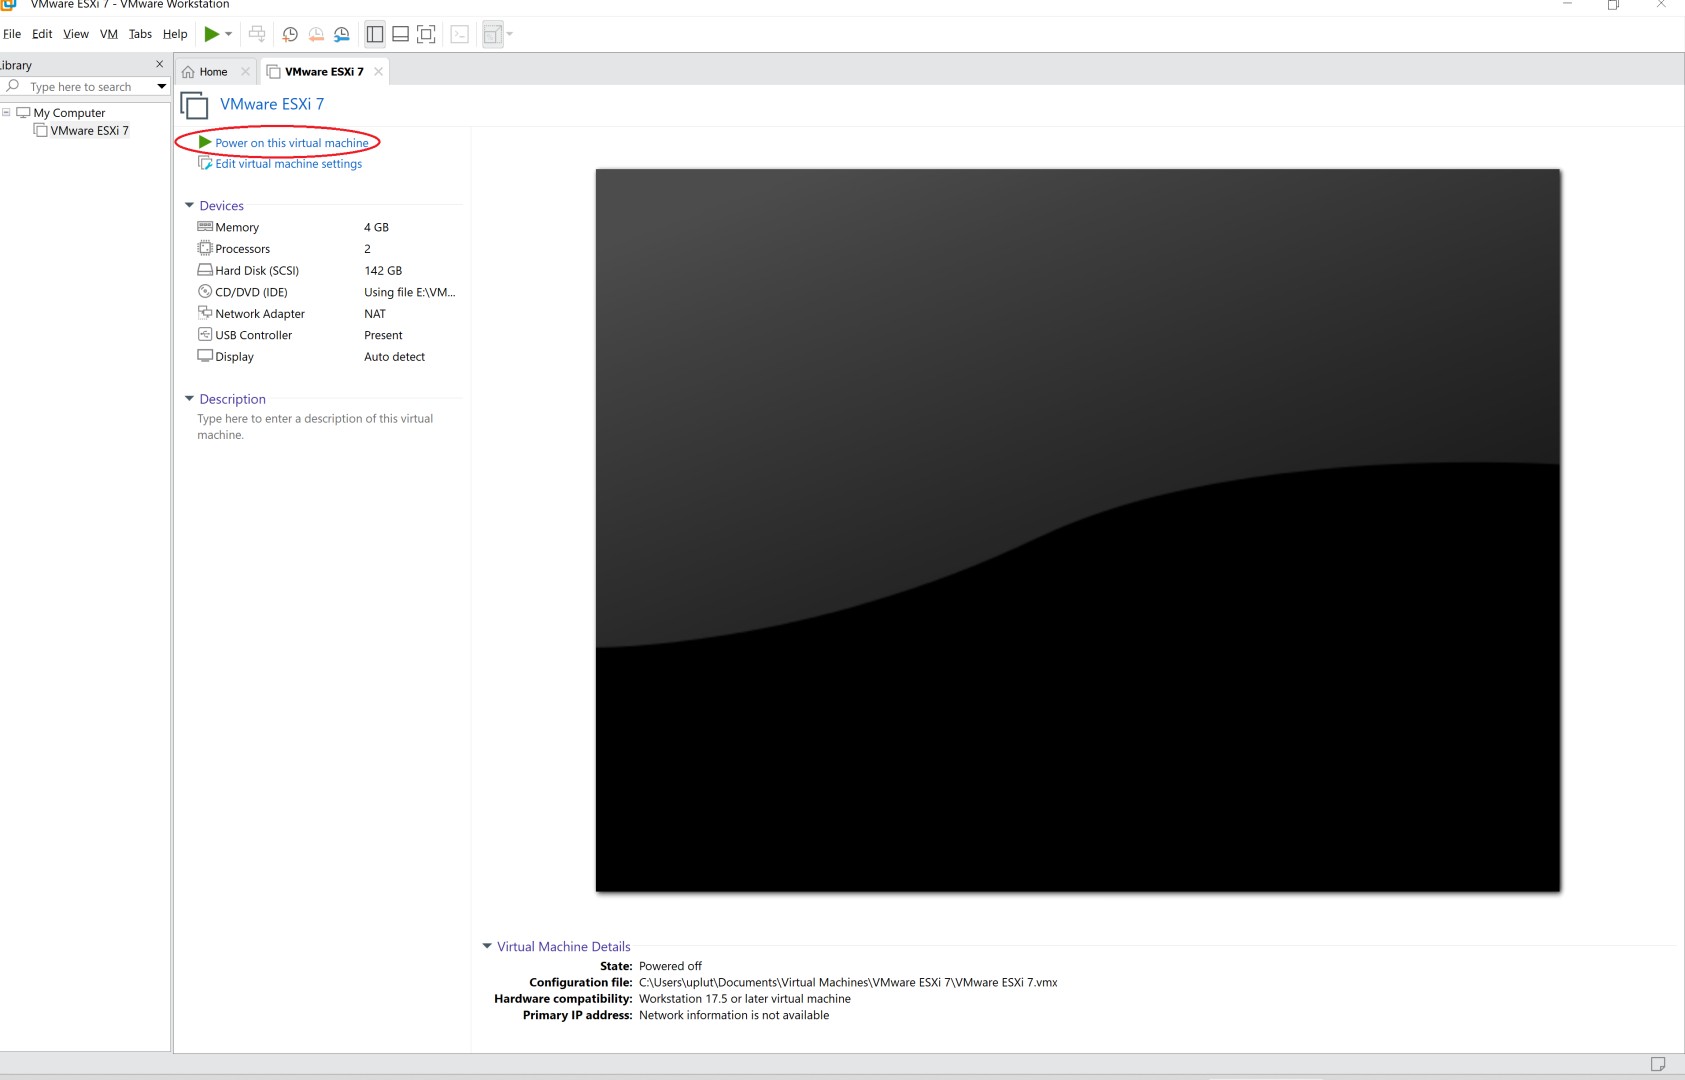Select VMware ESXi 7 in library tree

point(89,131)
